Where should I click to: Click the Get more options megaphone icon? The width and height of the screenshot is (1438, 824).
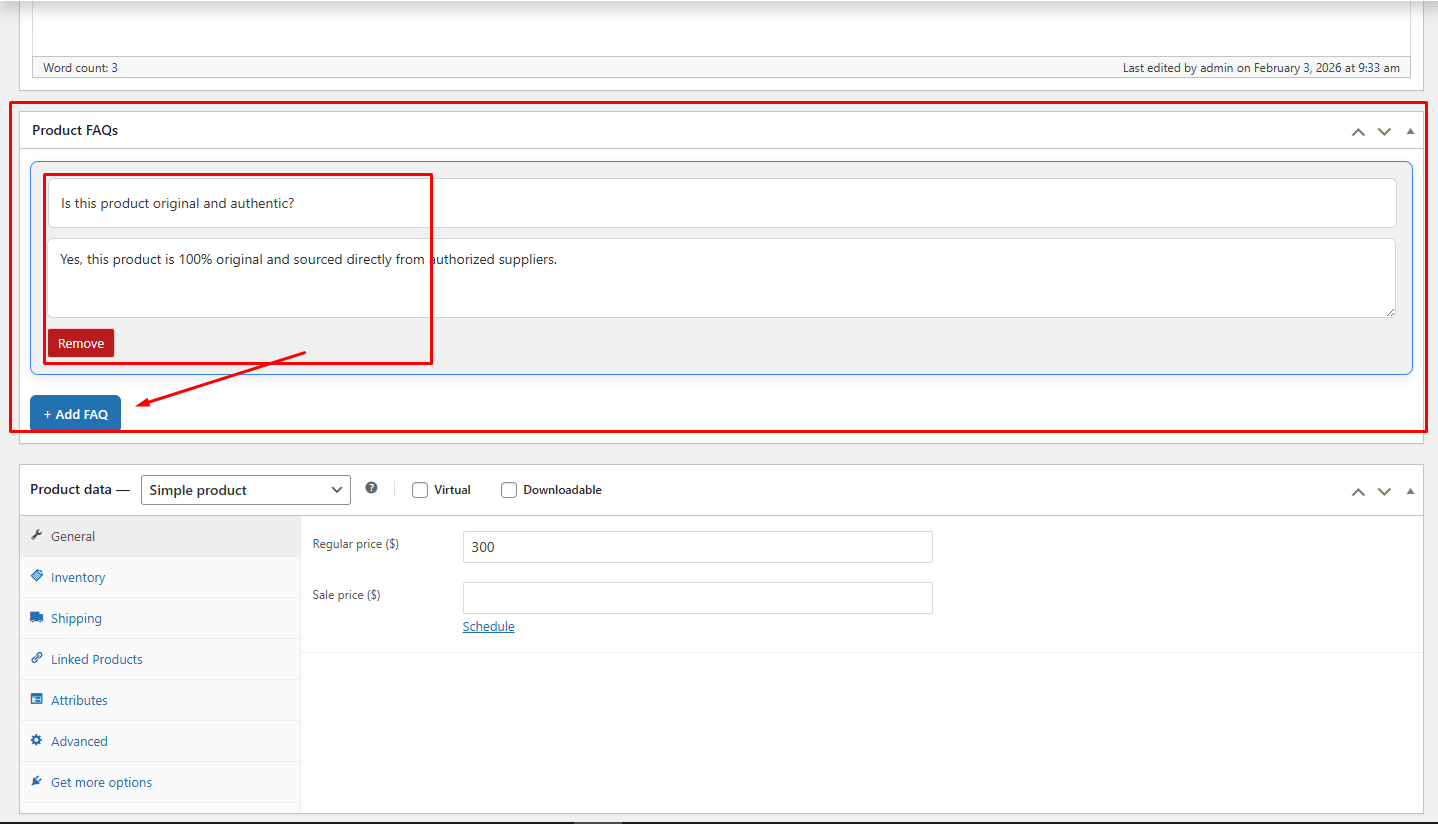click(36, 781)
